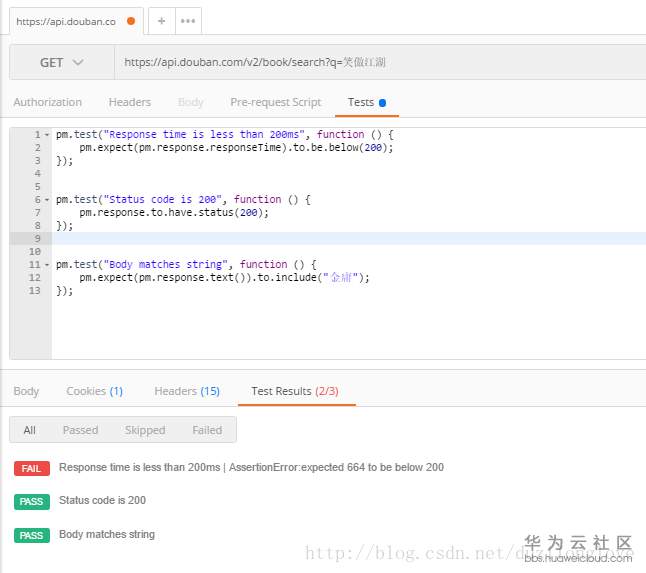Open the Test Results (2/3) tab
646x573 pixels.
click(x=295, y=391)
